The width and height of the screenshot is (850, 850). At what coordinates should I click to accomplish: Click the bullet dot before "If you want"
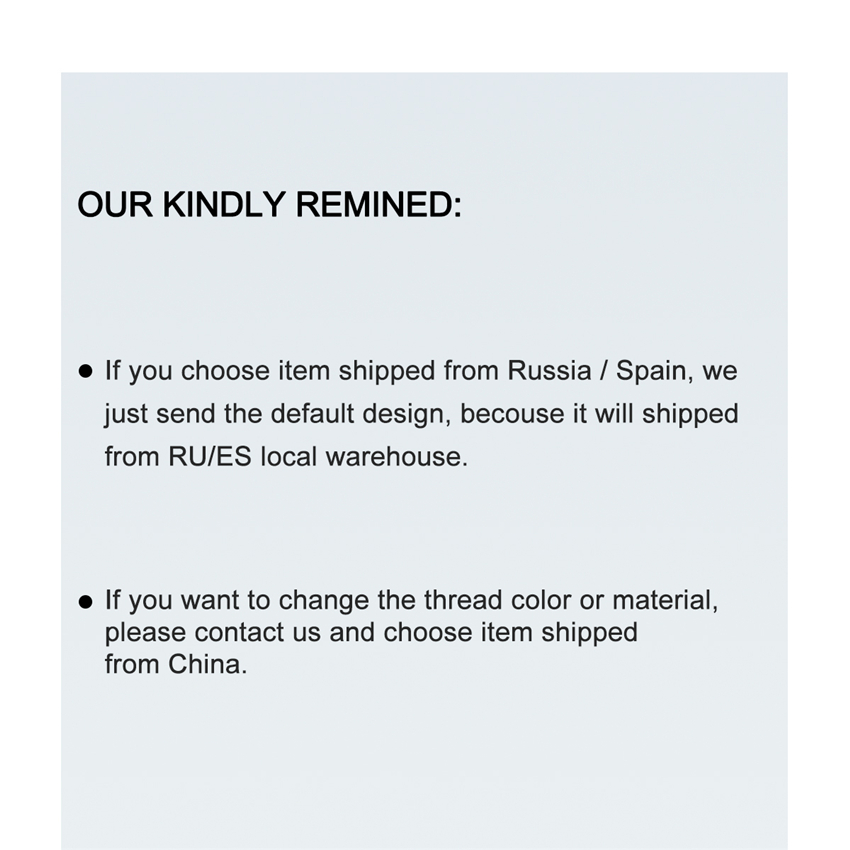pos(86,601)
